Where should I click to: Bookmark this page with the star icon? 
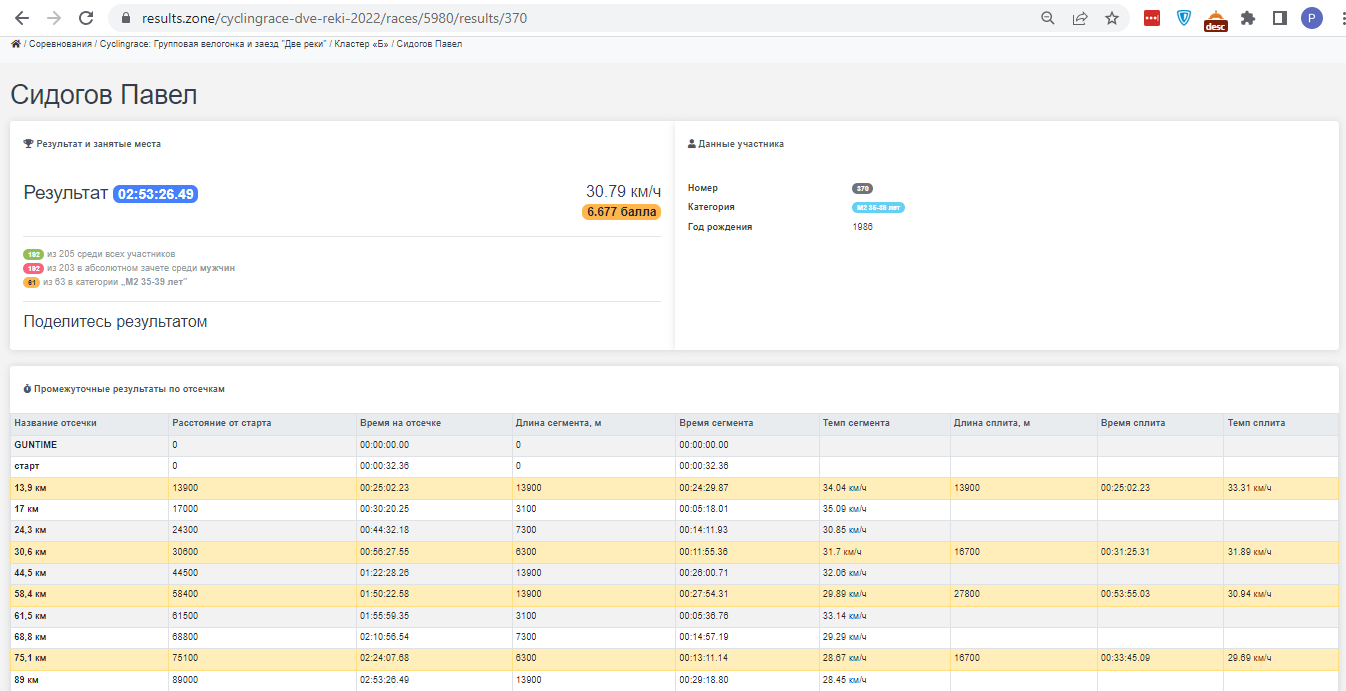(1111, 18)
